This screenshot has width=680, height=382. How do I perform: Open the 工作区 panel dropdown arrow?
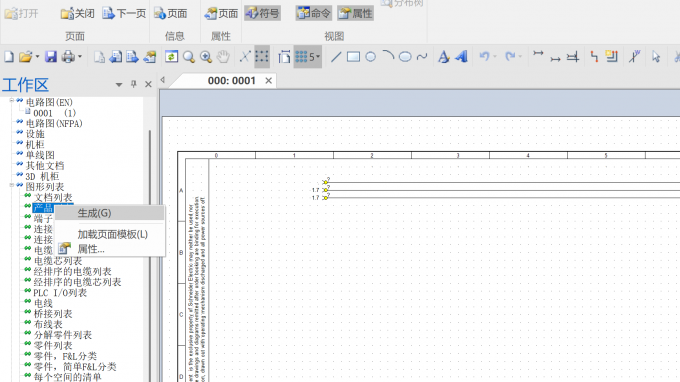[119, 85]
